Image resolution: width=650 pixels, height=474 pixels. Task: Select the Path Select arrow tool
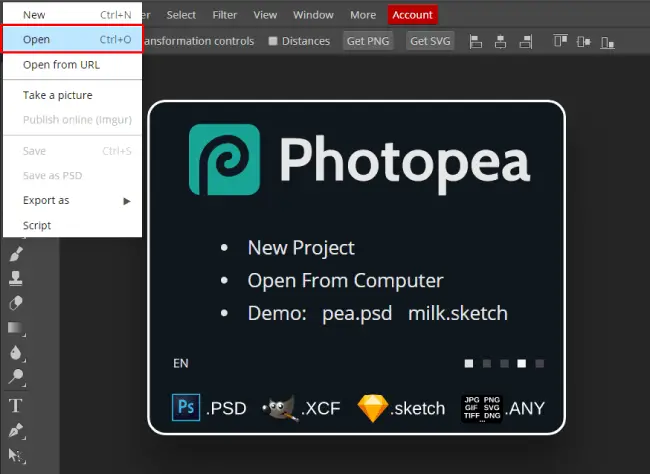point(16,456)
